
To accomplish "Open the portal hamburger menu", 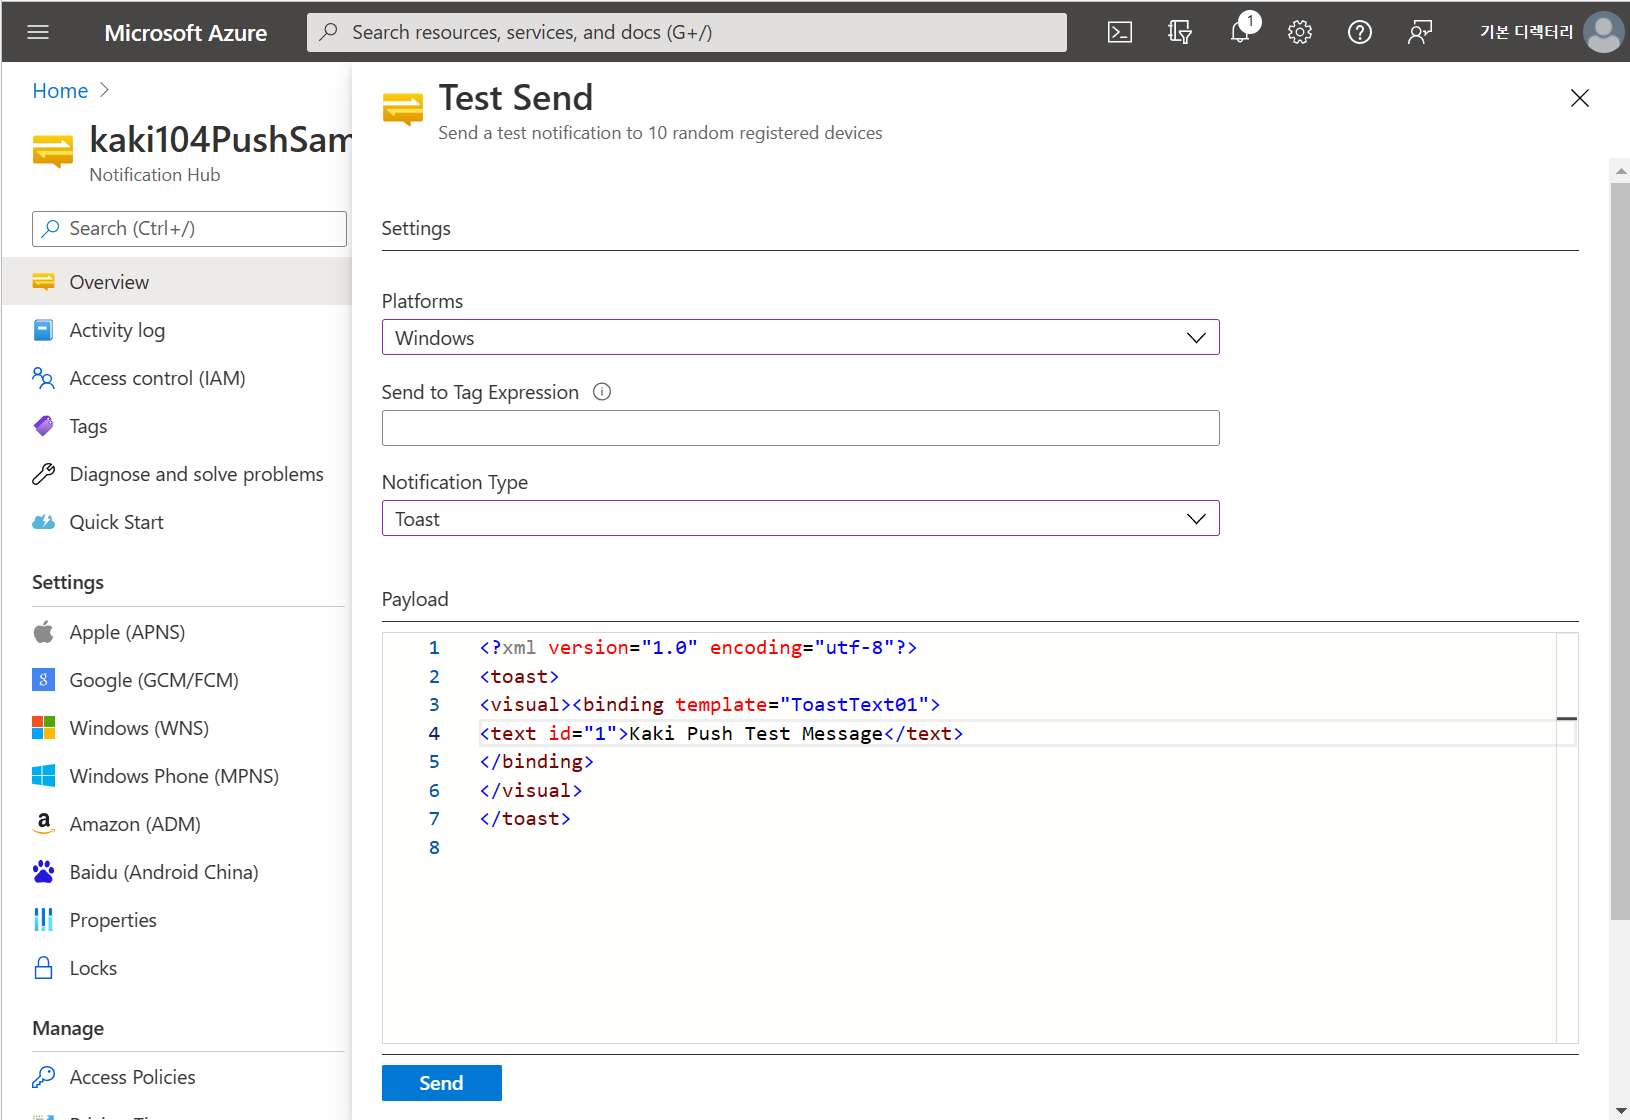I will click(x=38, y=32).
